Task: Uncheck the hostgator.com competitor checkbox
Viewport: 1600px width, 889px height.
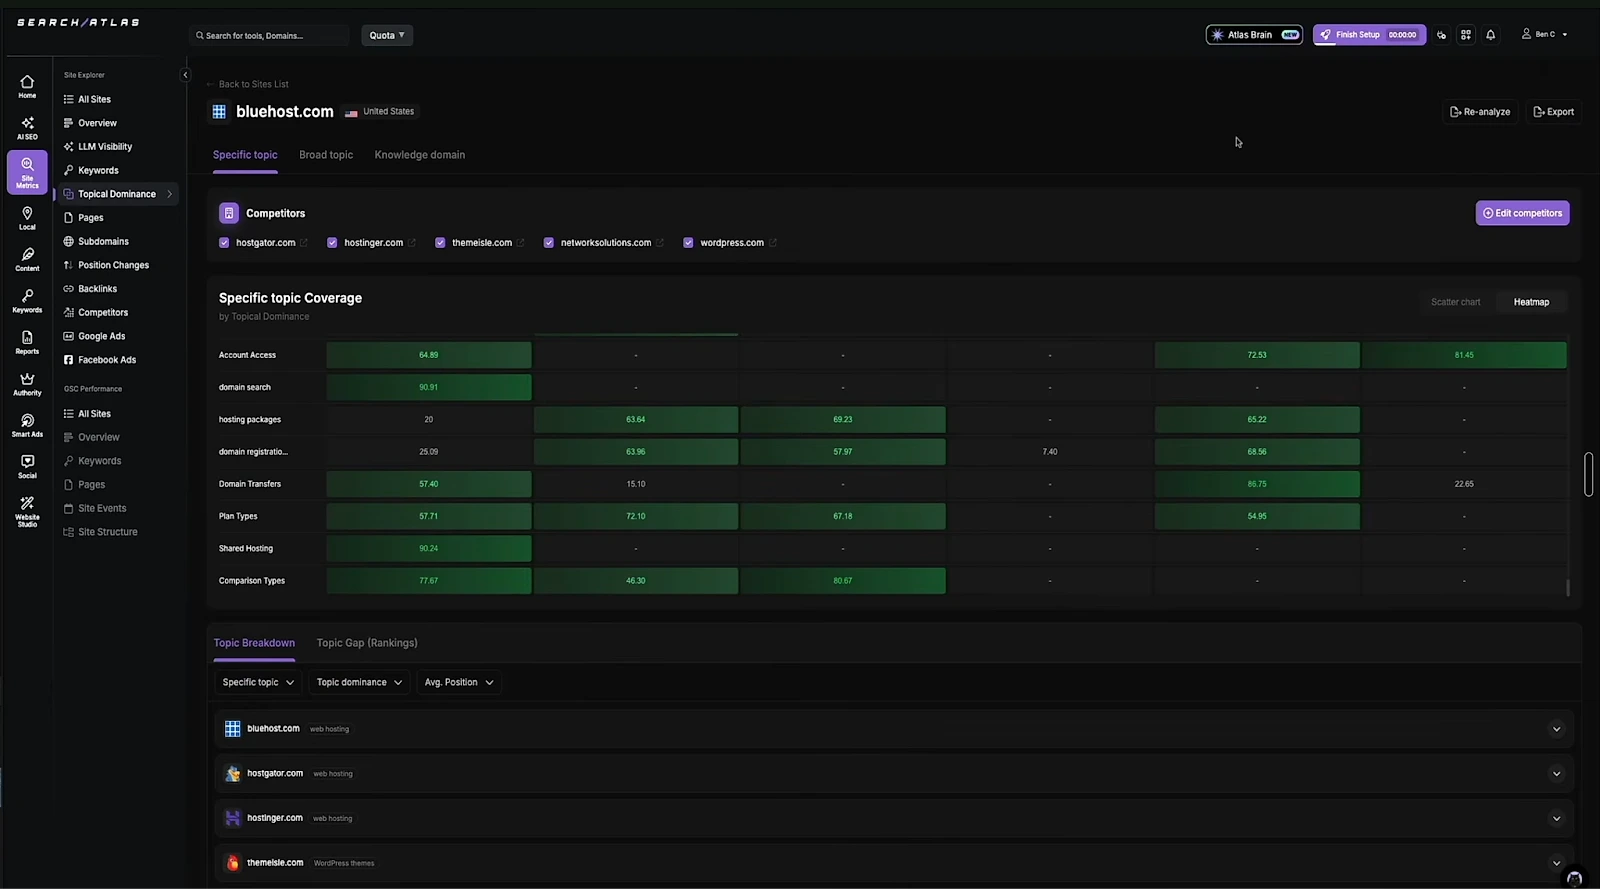Action: [224, 243]
